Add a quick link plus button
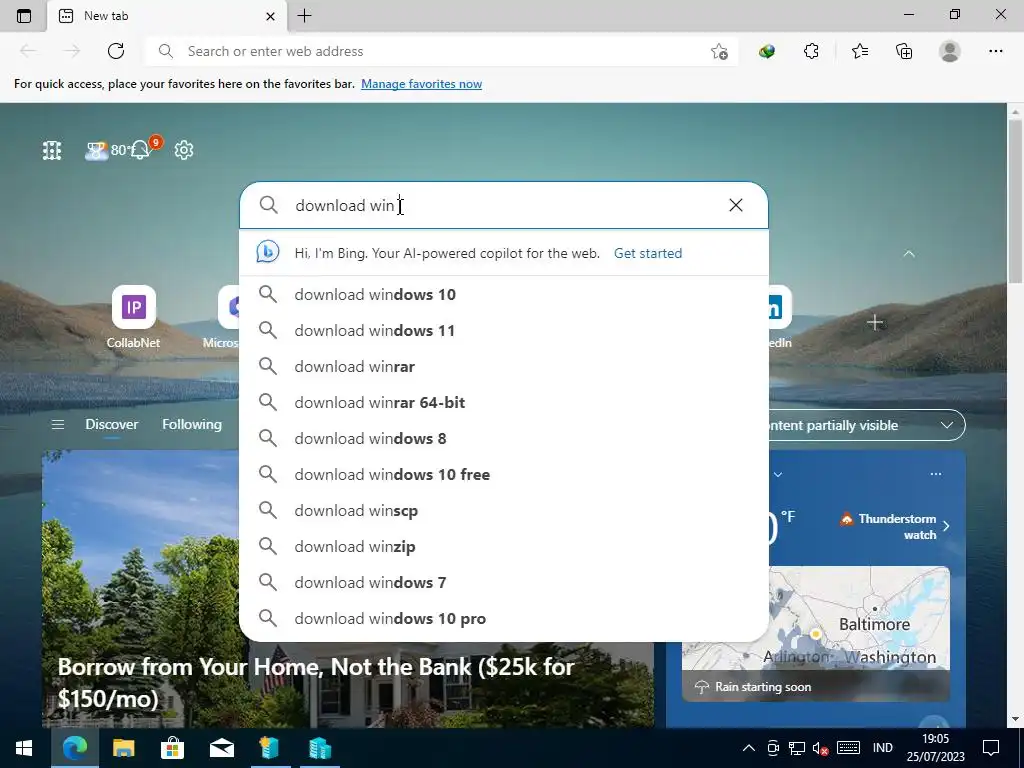This screenshot has width=1024, height=768. click(874, 322)
